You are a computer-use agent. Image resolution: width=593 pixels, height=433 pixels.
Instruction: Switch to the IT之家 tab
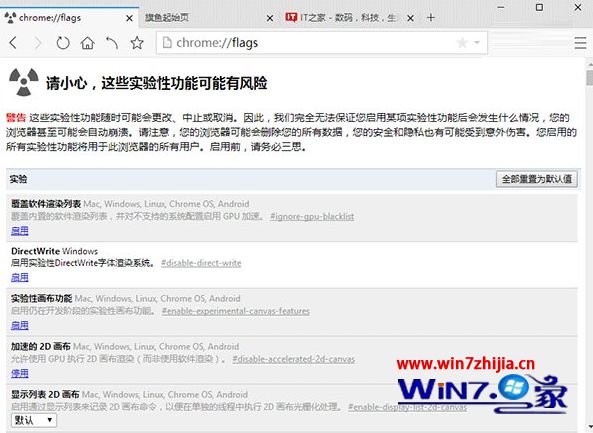tap(341, 17)
